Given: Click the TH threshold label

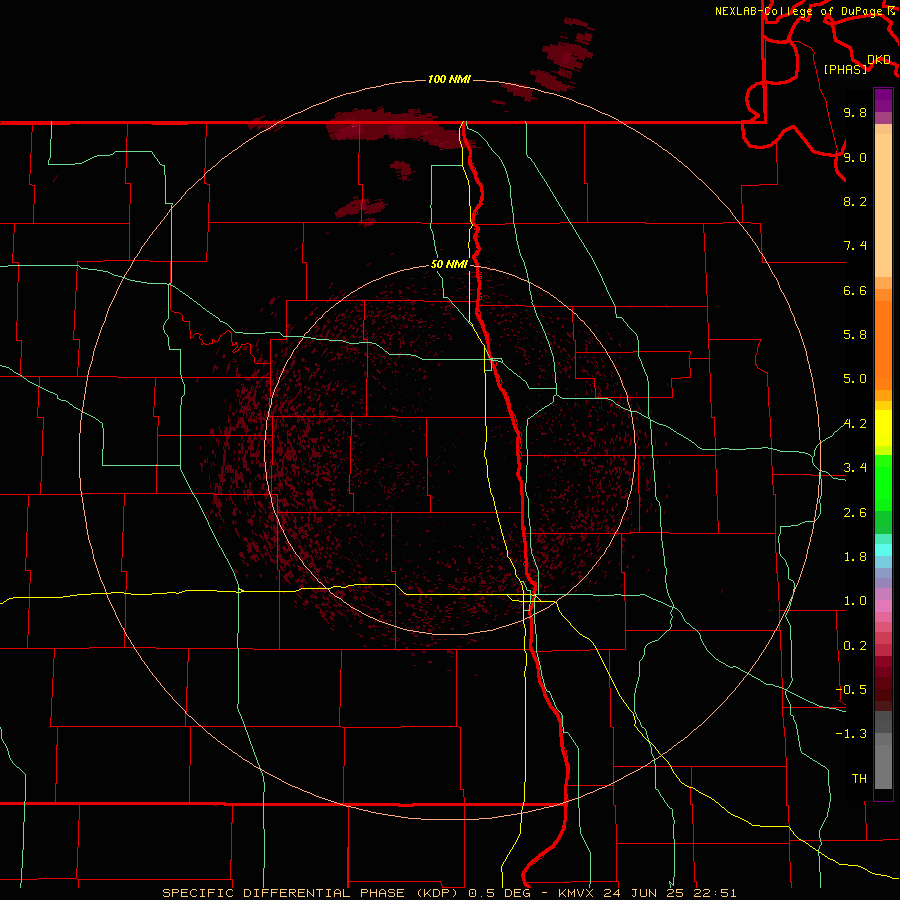Looking at the screenshot, I should 859,779.
